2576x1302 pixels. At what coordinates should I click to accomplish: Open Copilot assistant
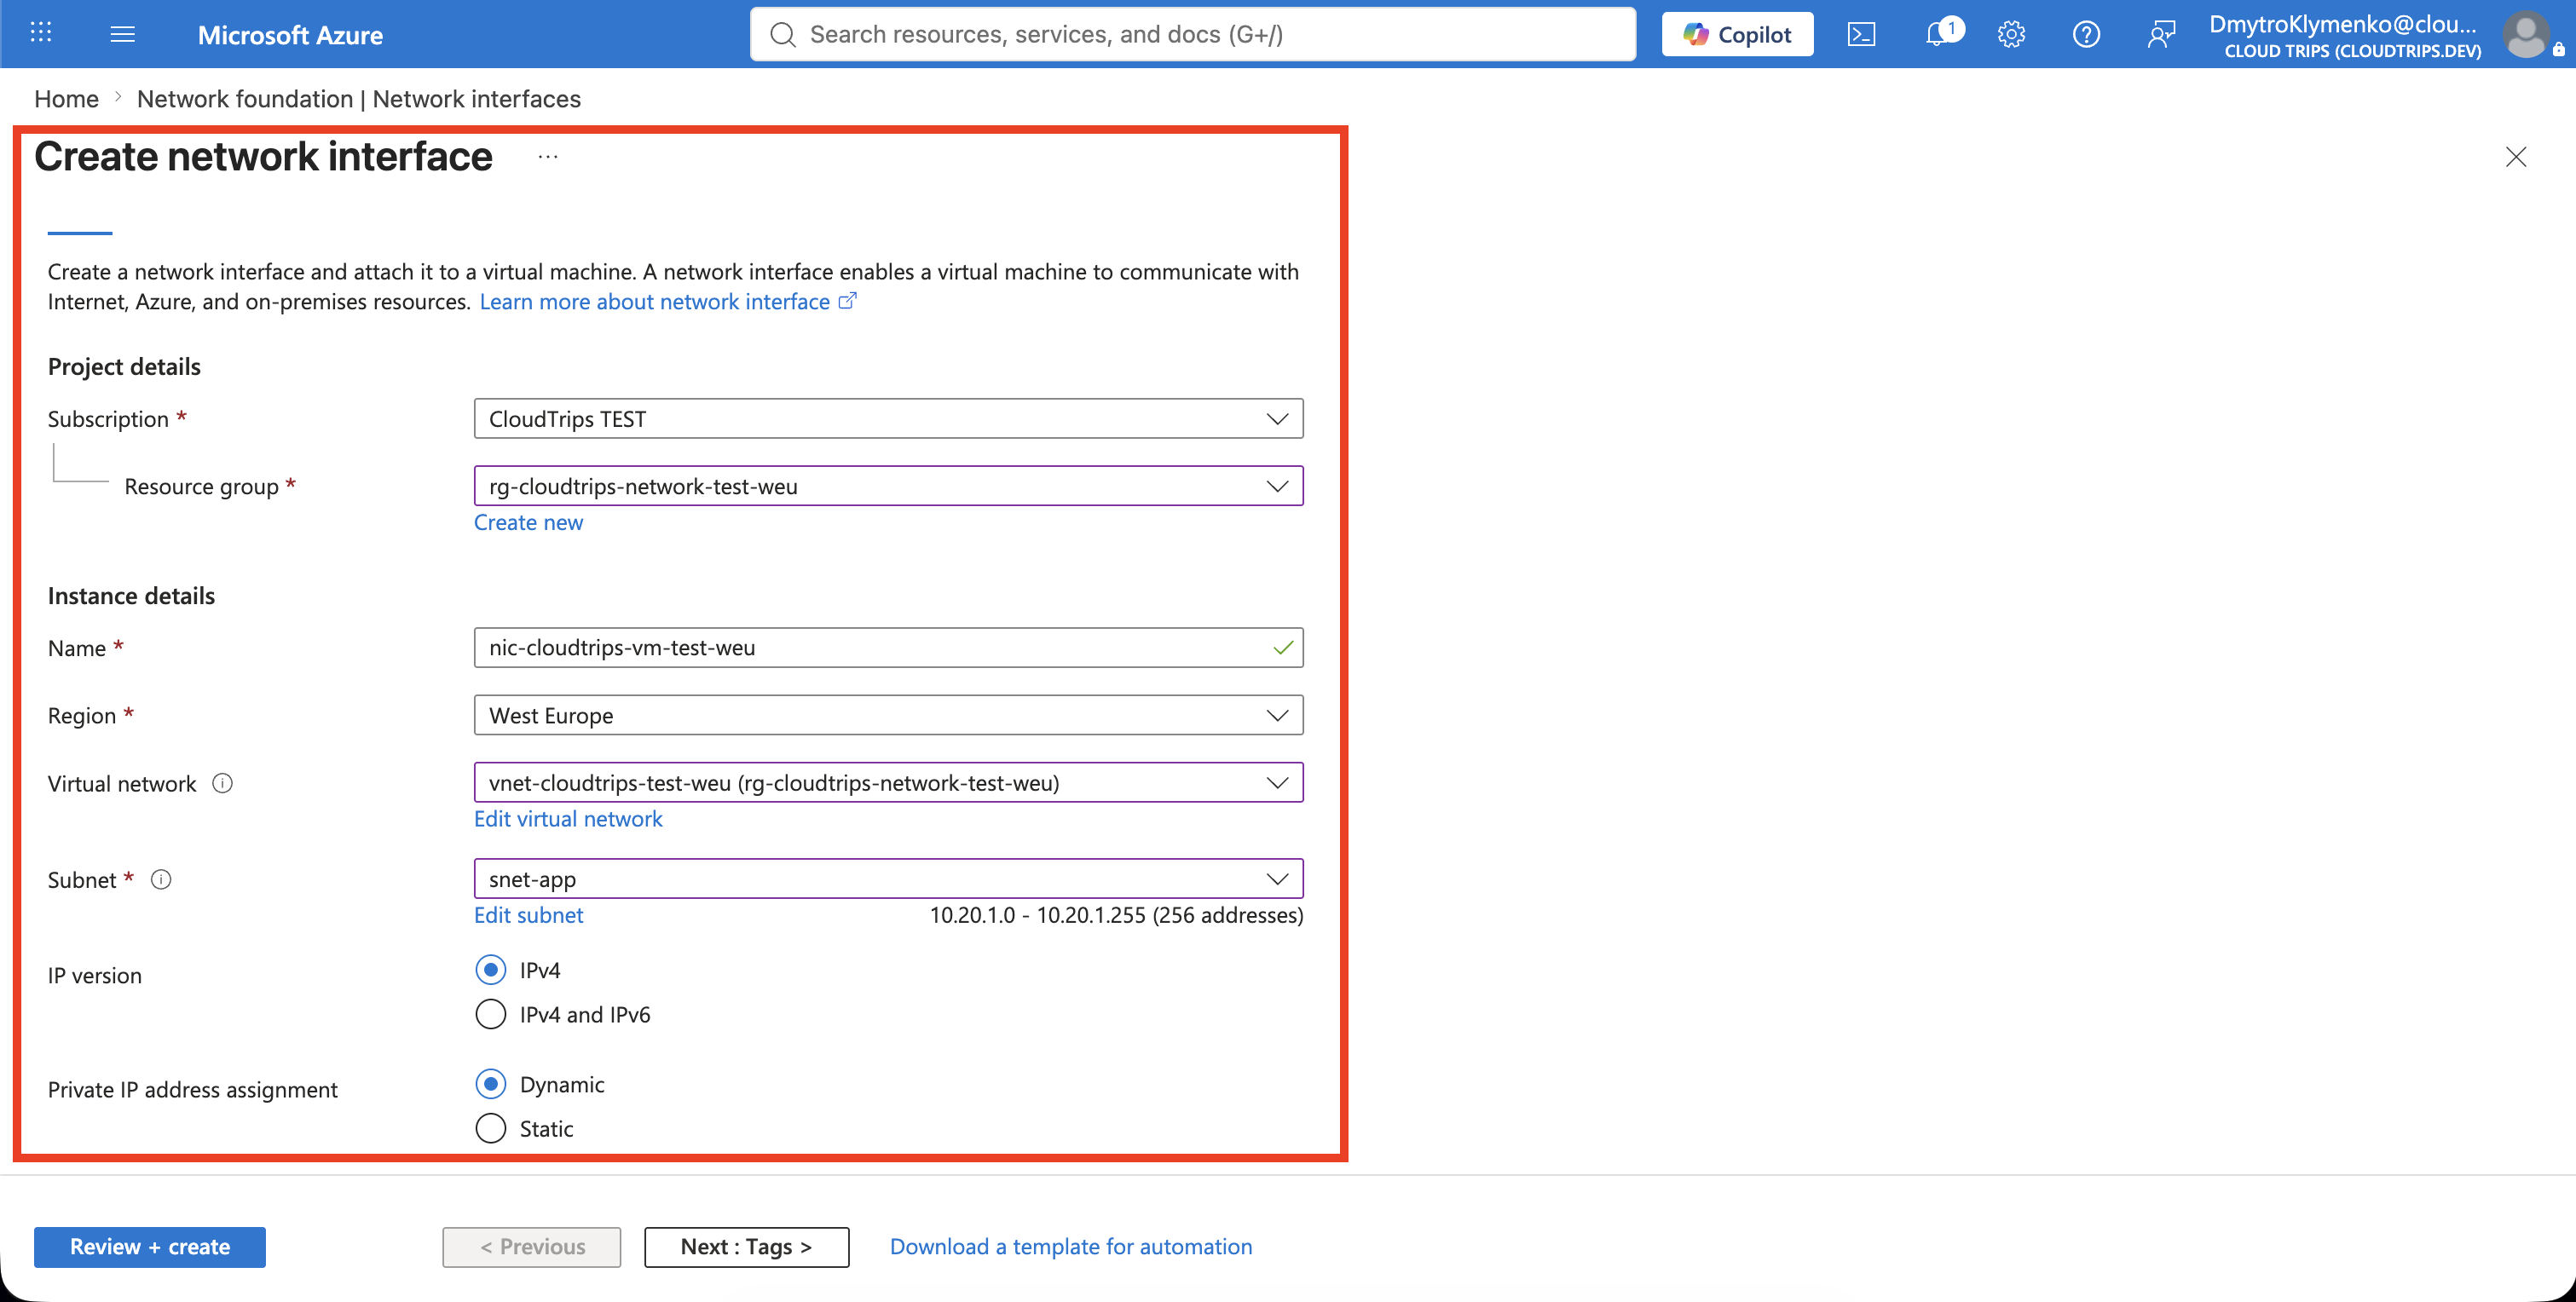click(x=1737, y=34)
